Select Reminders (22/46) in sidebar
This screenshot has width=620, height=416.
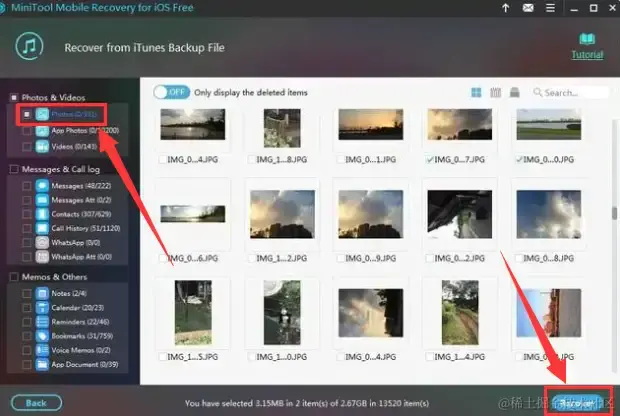80,321
